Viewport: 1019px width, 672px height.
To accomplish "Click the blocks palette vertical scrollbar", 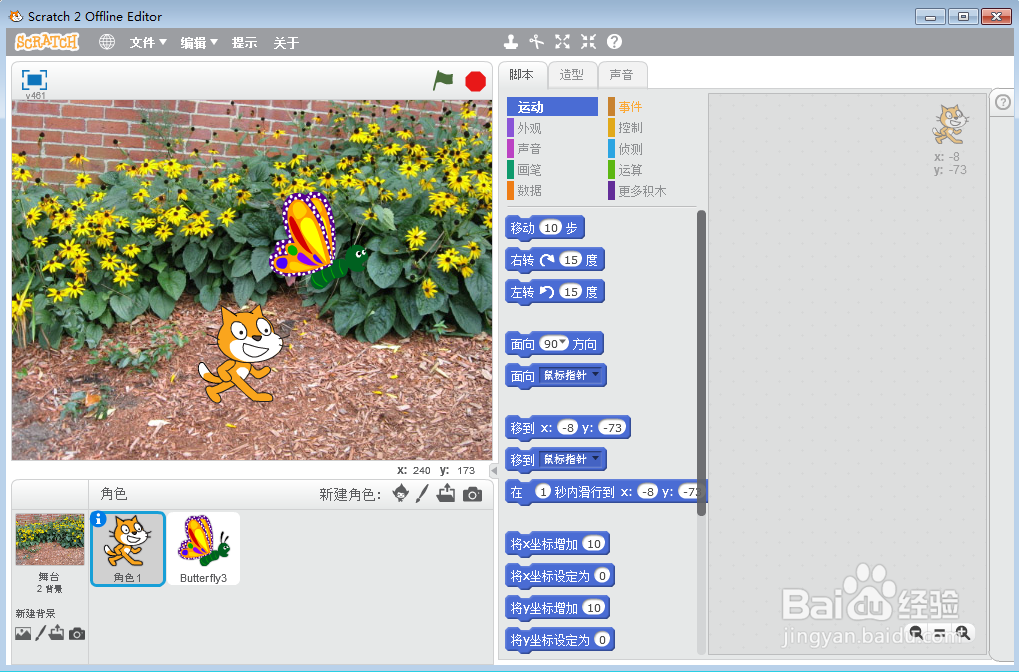I will (x=701, y=363).
